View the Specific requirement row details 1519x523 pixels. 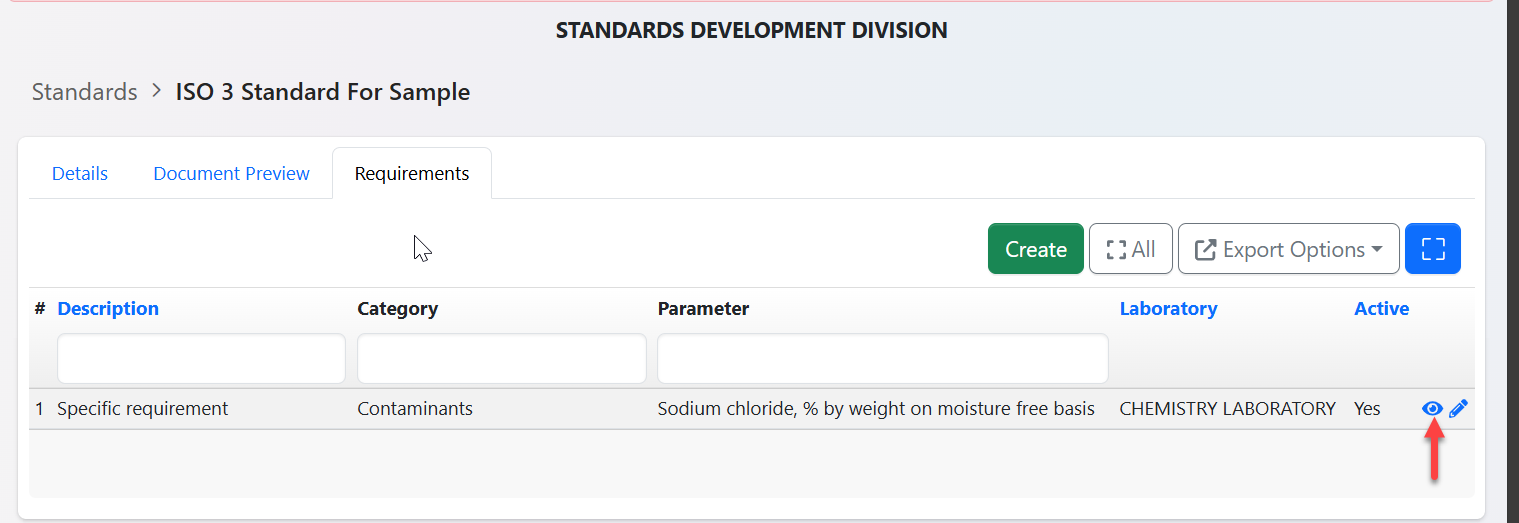(x=1432, y=408)
